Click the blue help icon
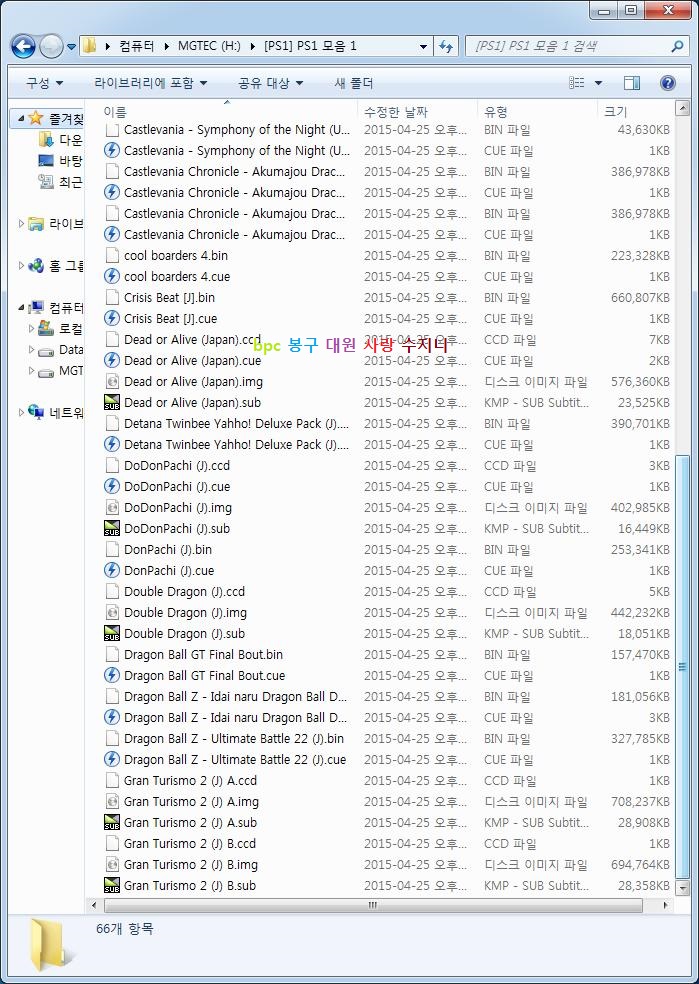Screen dimensions: 699x984 [x=668, y=83]
